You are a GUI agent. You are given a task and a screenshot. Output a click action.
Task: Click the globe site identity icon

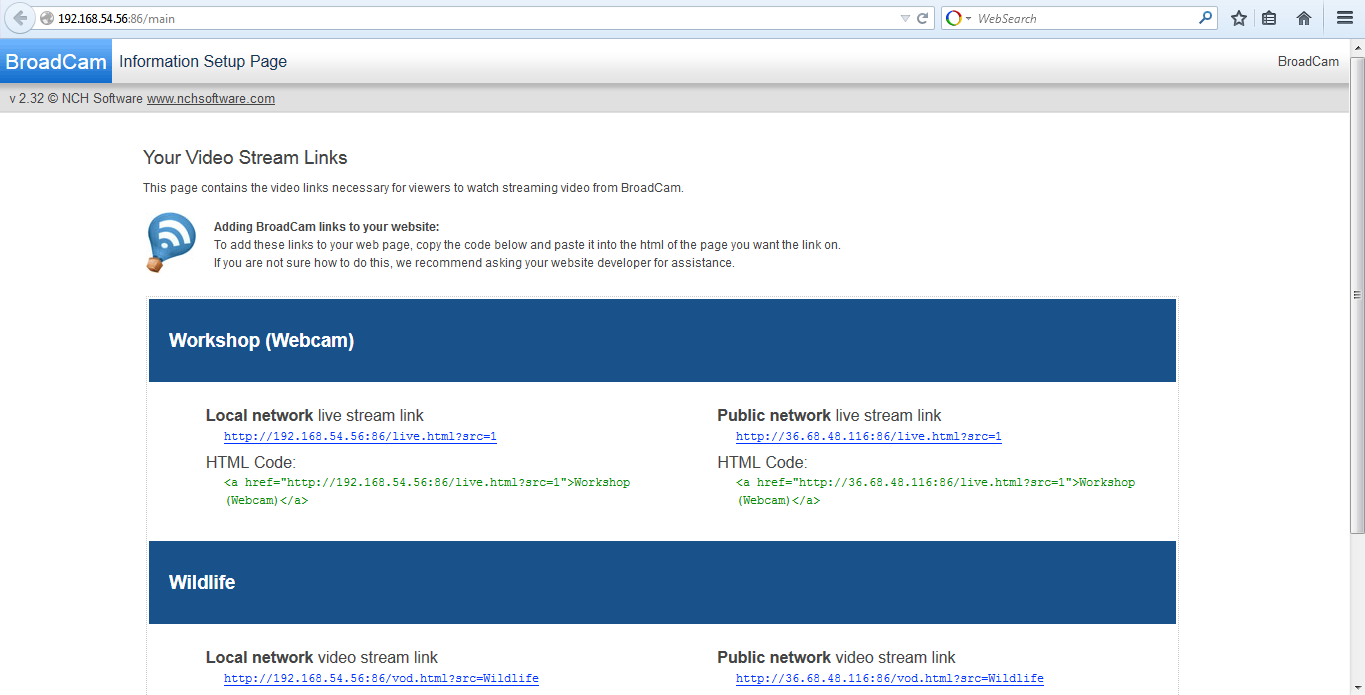(46, 18)
